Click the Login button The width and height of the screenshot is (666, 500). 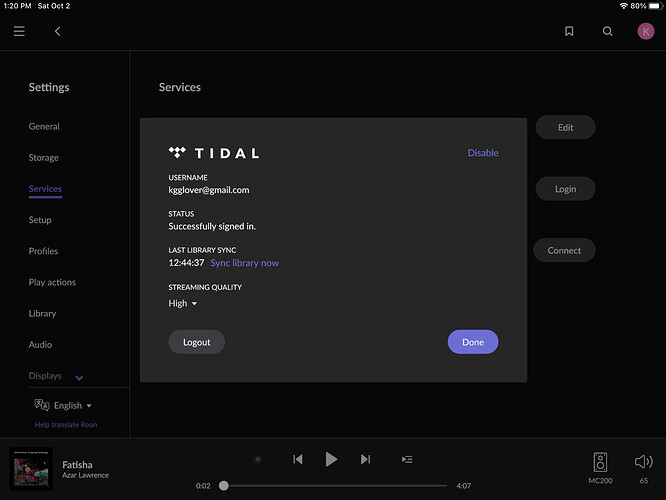565,189
